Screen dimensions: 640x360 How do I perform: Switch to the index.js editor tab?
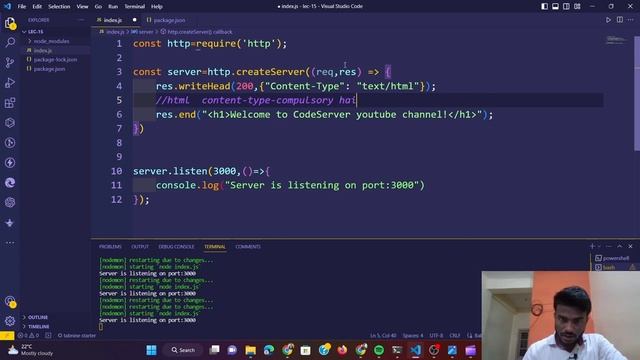(x=116, y=20)
